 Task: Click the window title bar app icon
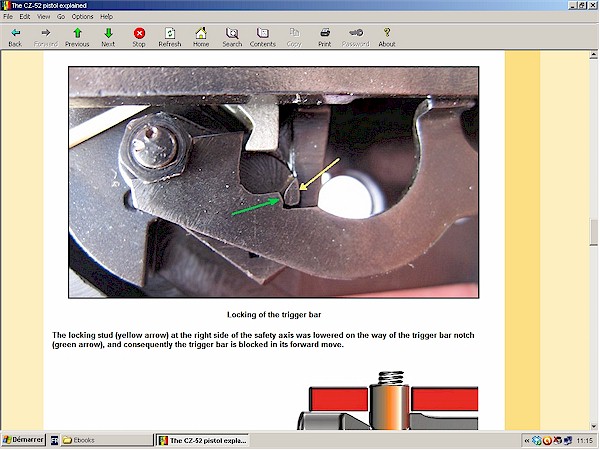pos(5,5)
